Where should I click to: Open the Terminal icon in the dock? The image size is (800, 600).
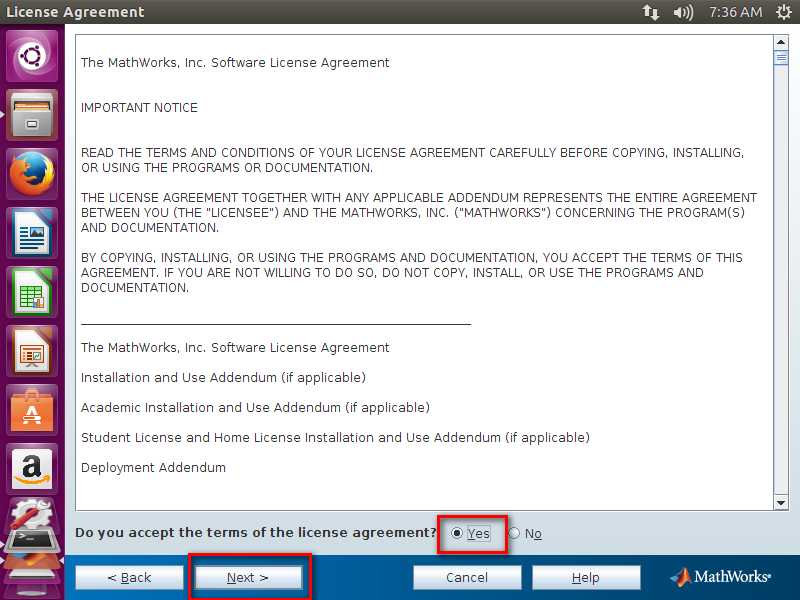click(32, 542)
